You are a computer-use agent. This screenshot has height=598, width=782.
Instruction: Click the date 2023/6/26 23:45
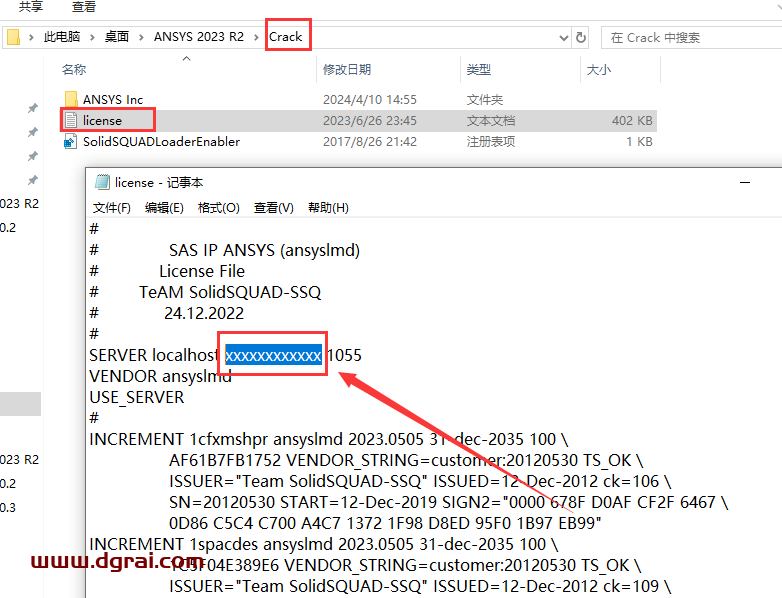point(370,121)
